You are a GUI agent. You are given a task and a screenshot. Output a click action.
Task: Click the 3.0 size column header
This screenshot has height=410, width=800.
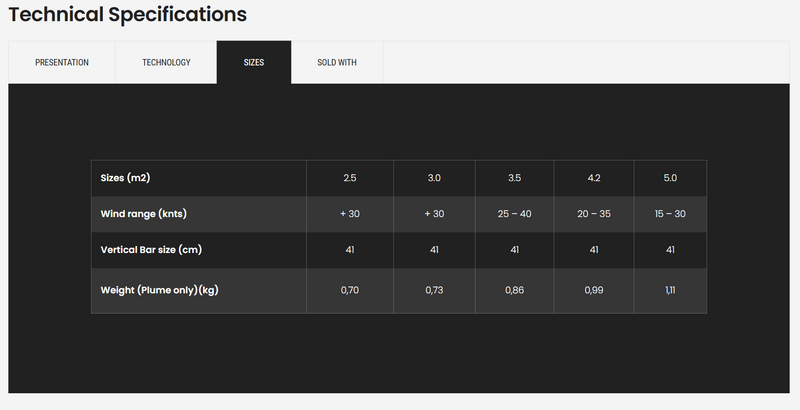point(434,178)
